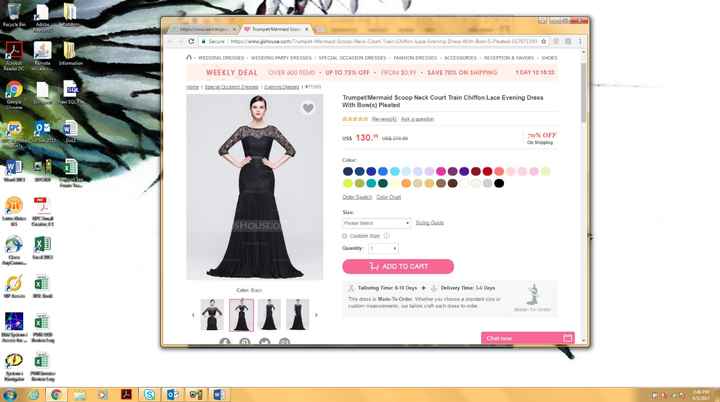Open Reception & Favors menu
The image size is (720, 402).
tap(509, 58)
